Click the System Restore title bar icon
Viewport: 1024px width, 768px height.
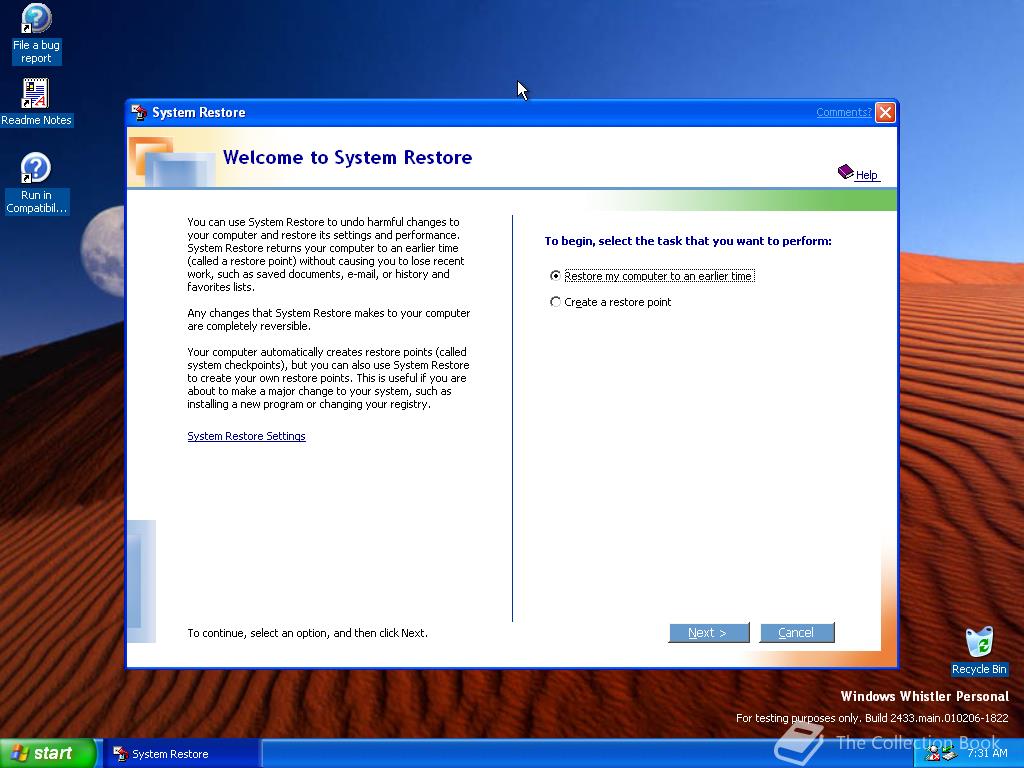tap(139, 112)
